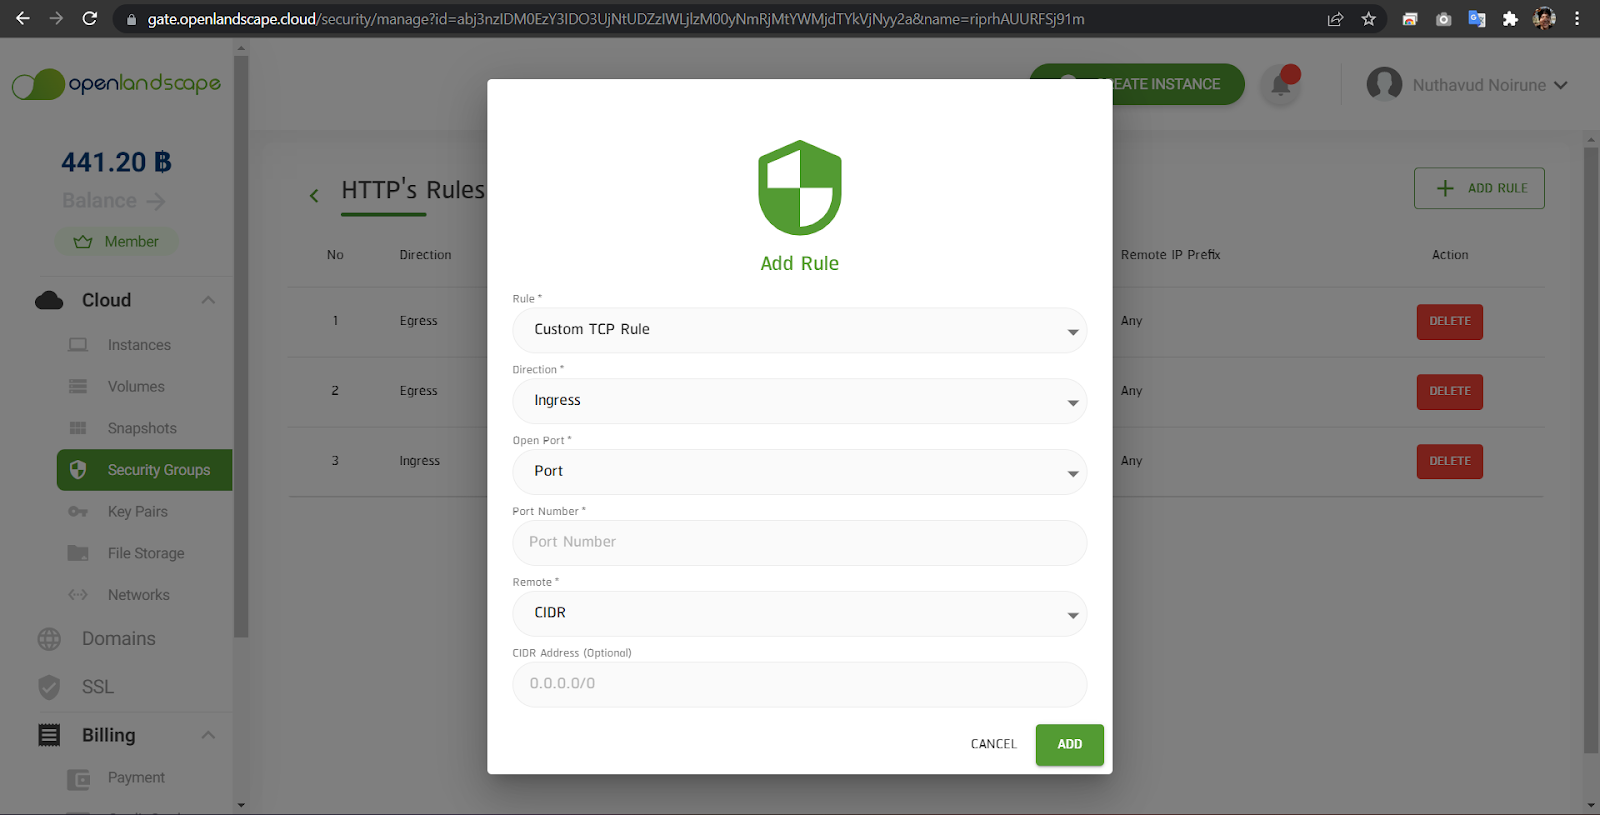The height and width of the screenshot is (815, 1600).
Task: Open Payment under Billing
Action: click(x=136, y=778)
